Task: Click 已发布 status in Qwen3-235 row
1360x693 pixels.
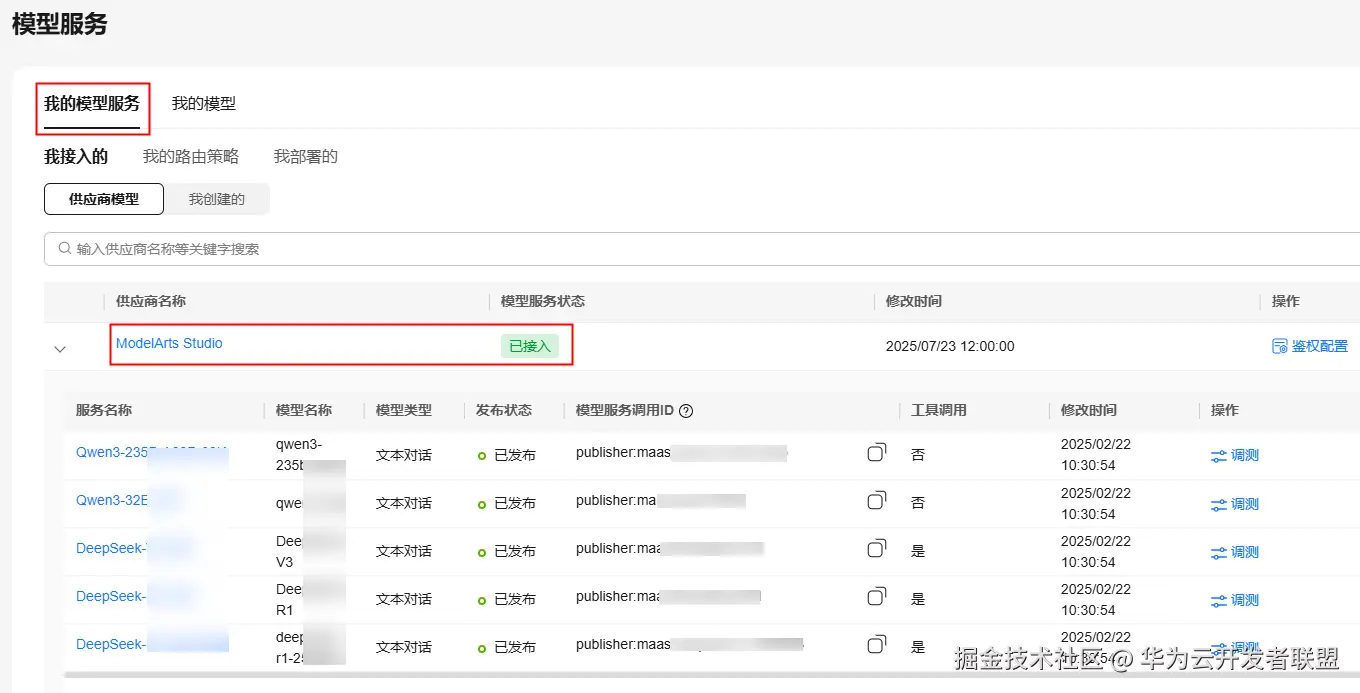Action: (507, 455)
